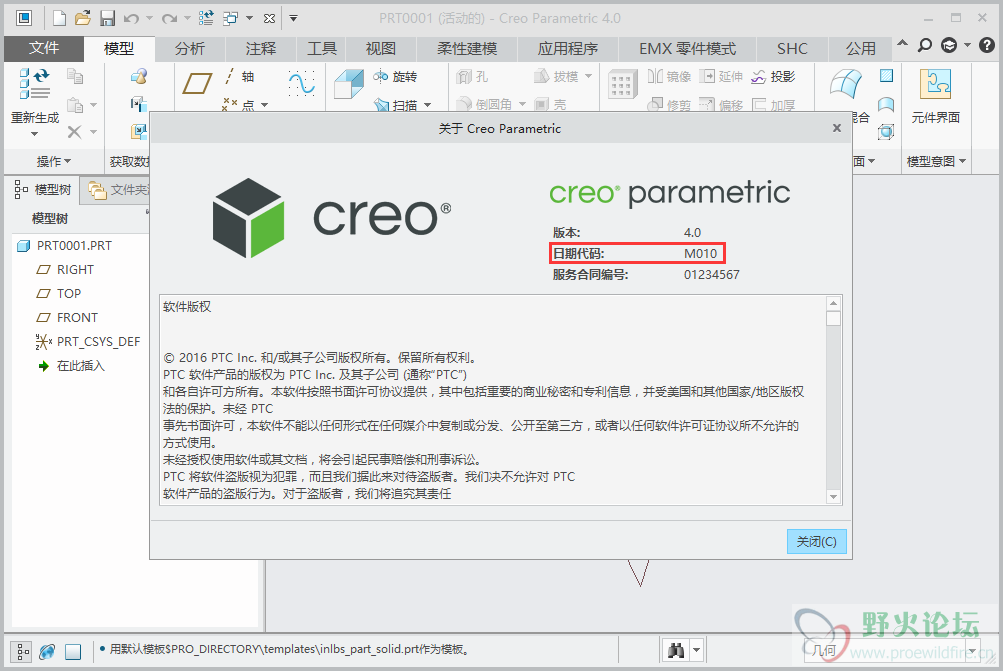Click the 拉伸 extrude box icon
The width and height of the screenshot is (1003, 671).
[x=349, y=84]
